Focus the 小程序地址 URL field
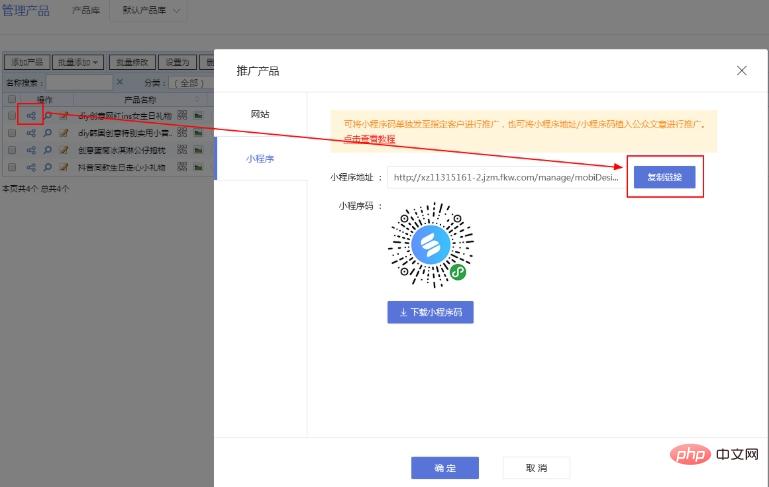This screenshot has height=487, width=769. pyautogui.click(x=506, y=177)
